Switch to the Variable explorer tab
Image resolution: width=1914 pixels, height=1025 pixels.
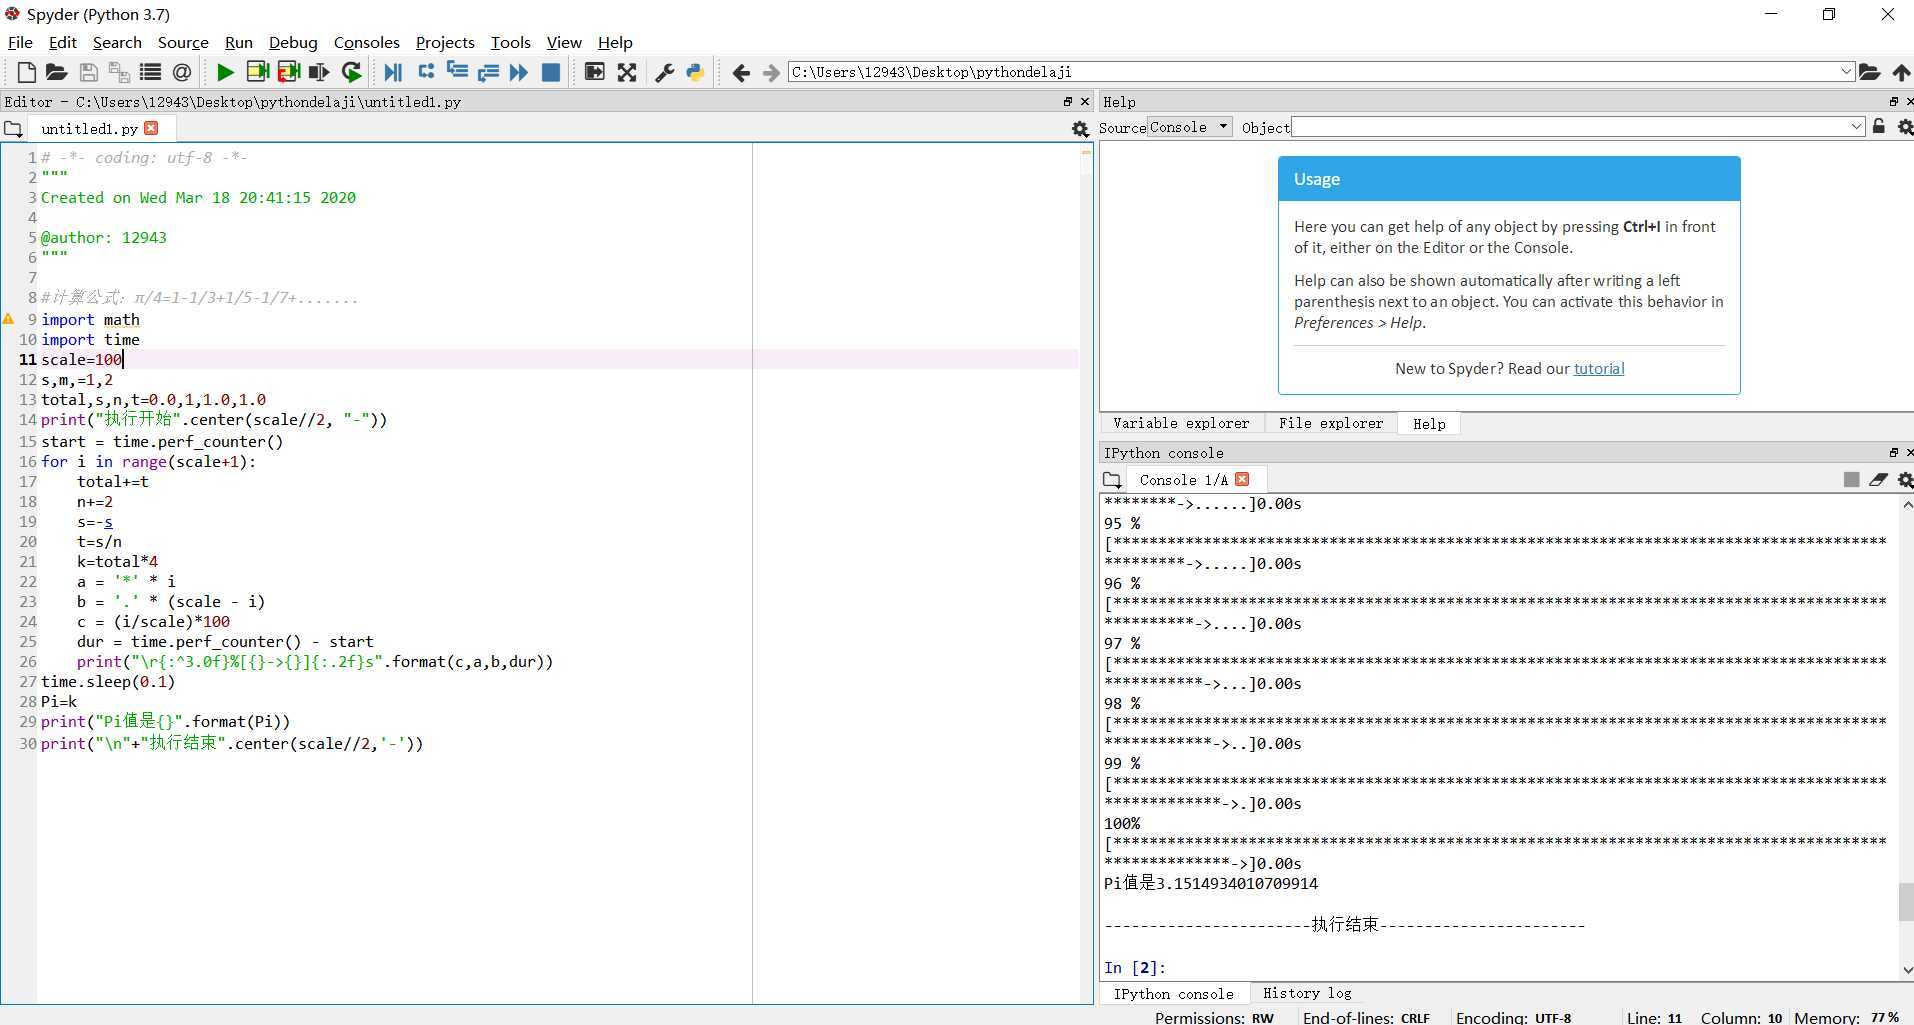tap(1181, 424)
